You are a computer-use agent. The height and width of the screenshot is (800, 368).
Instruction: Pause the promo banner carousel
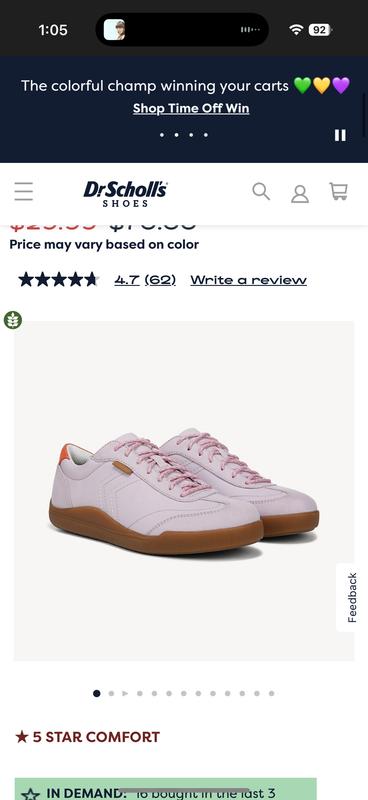coord(340,135)
